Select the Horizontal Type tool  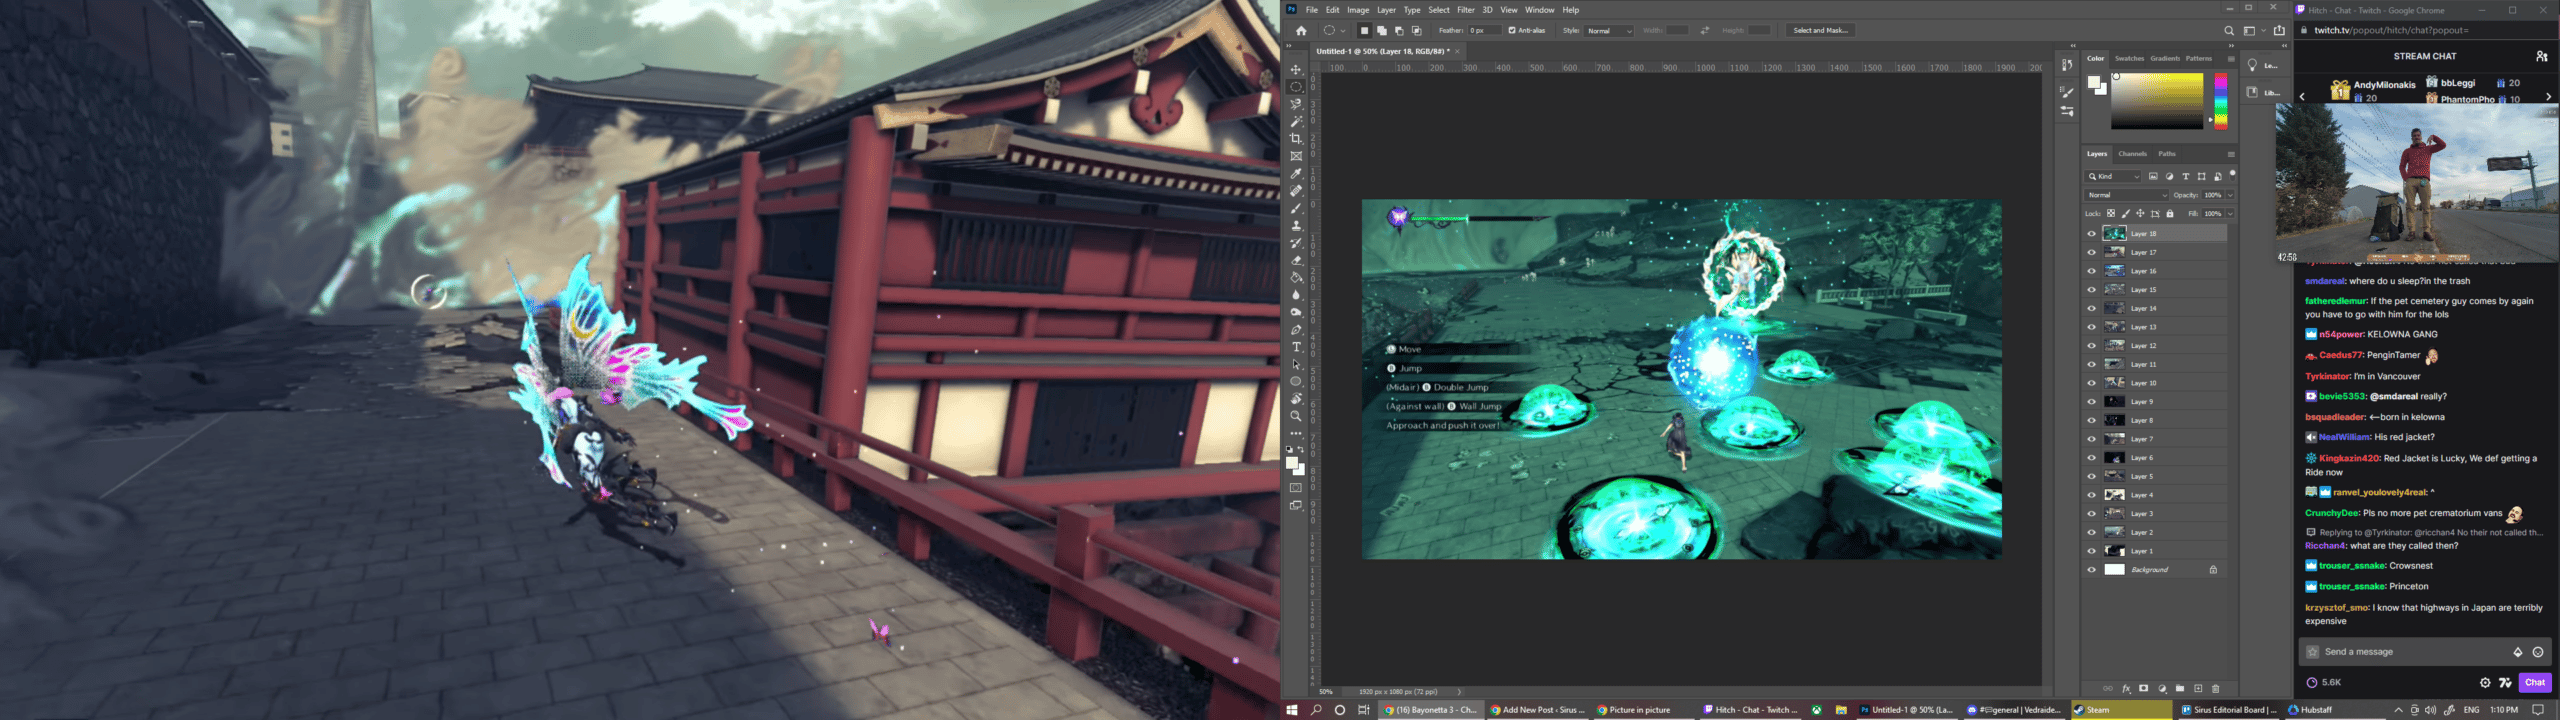point(1296,347)
